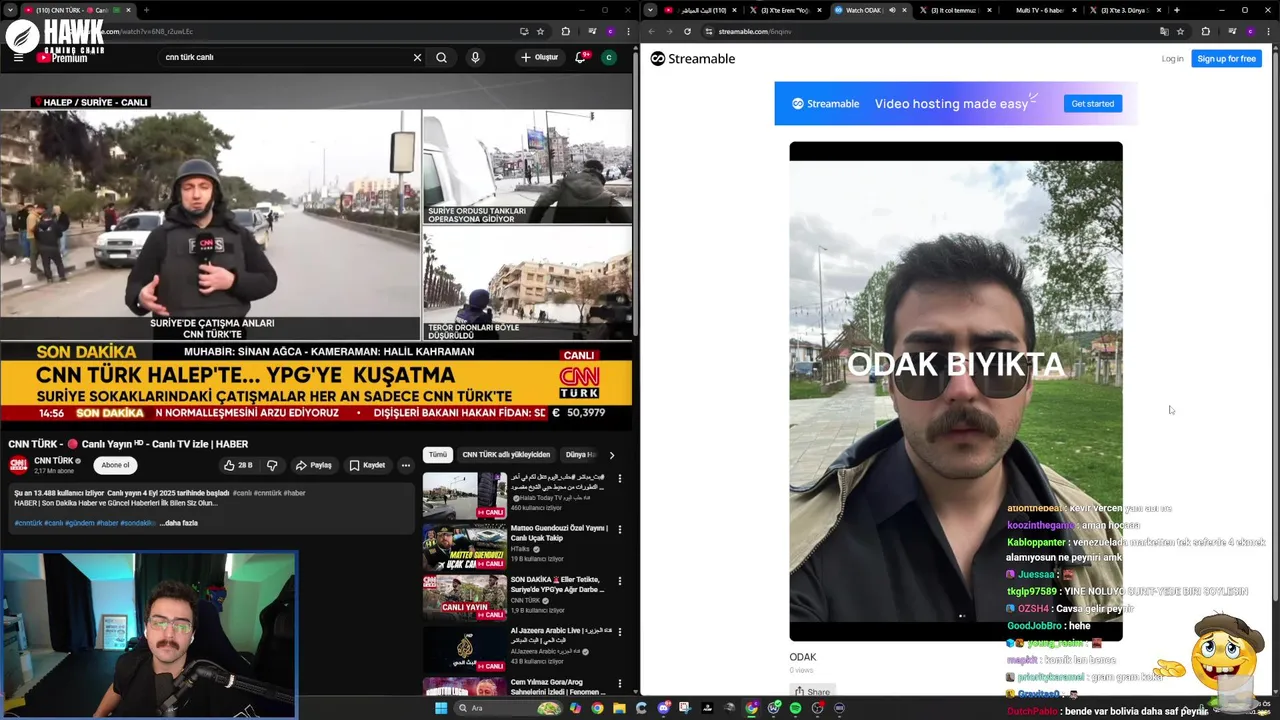Open the Al Jazeera Arabic Live video
The image size is (1280, 720).
tap(464, 649)
